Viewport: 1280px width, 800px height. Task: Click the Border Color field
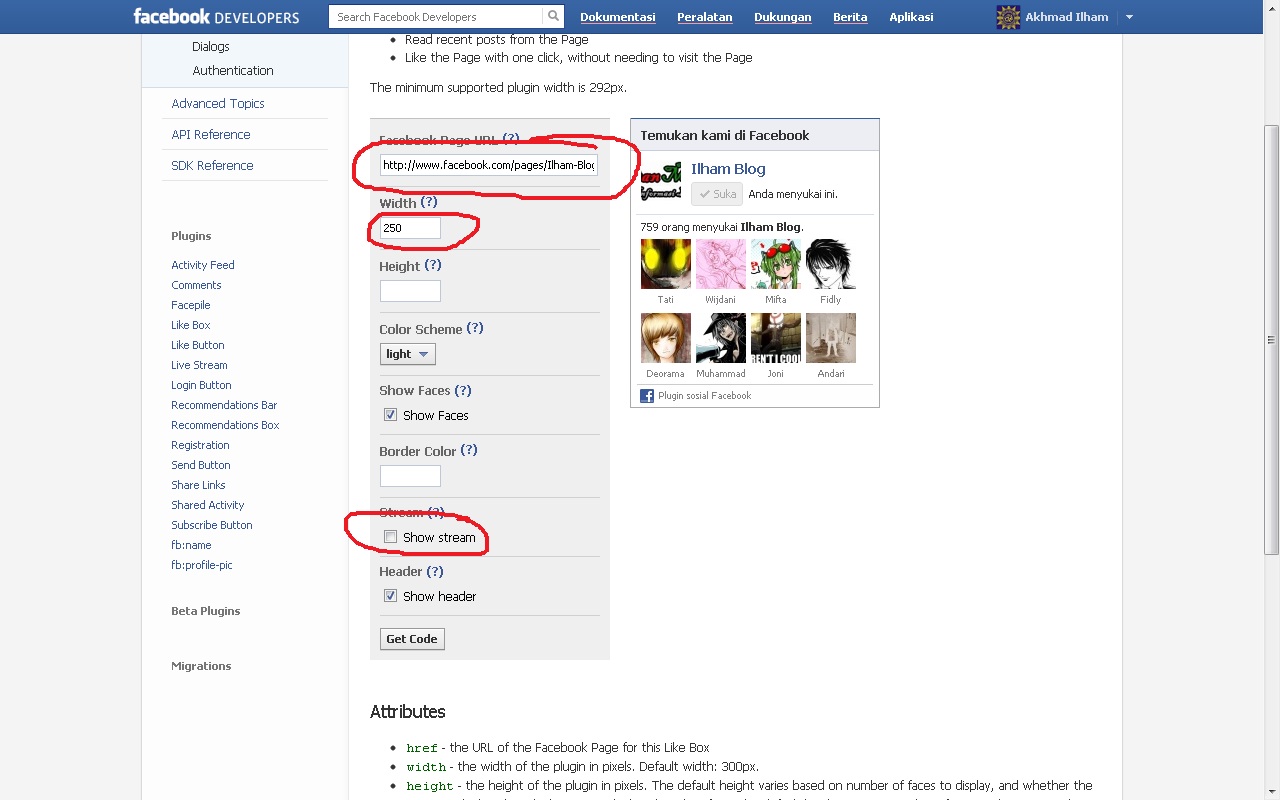pos(410,476)
